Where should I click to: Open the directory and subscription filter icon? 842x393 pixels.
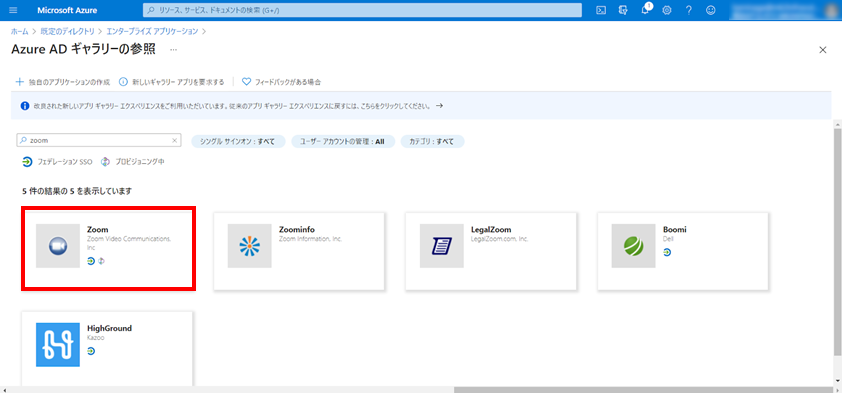click(x=623, y=10)
